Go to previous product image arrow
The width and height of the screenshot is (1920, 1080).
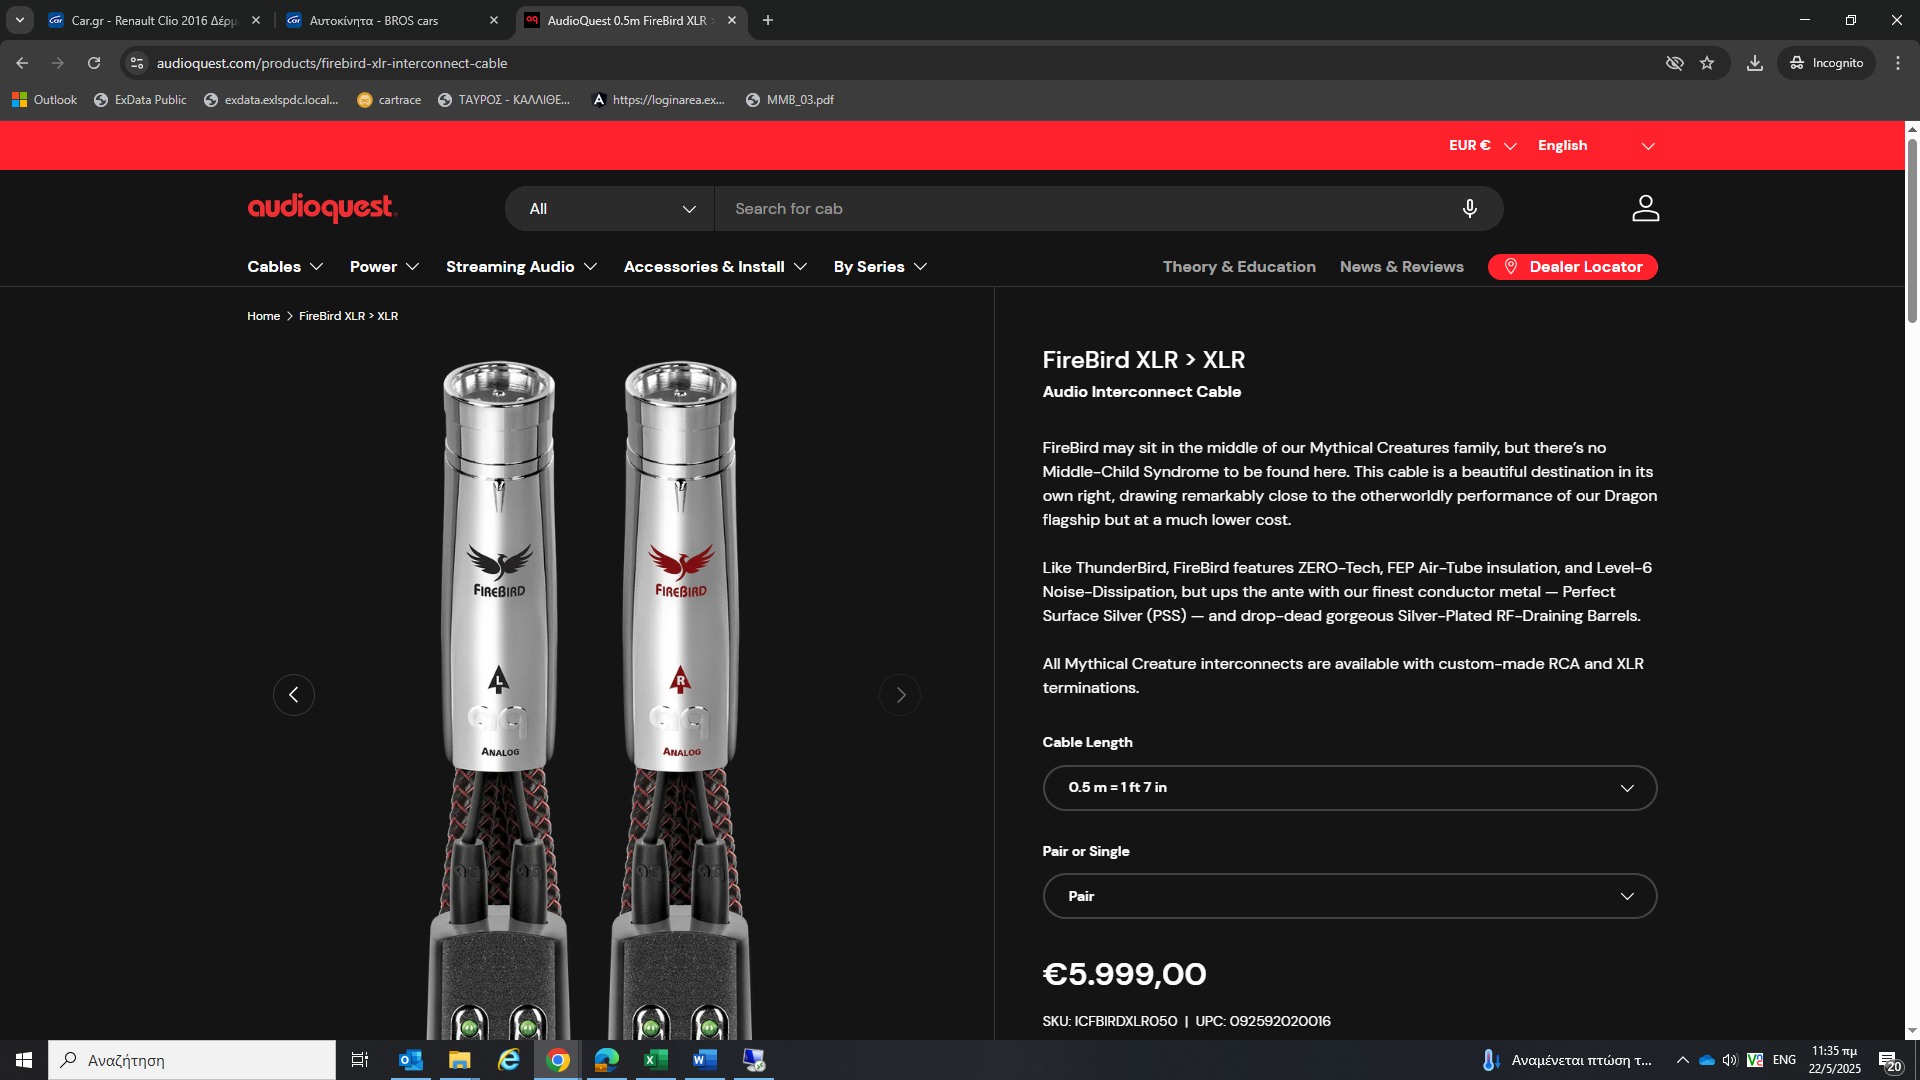(x=293, y=695)
